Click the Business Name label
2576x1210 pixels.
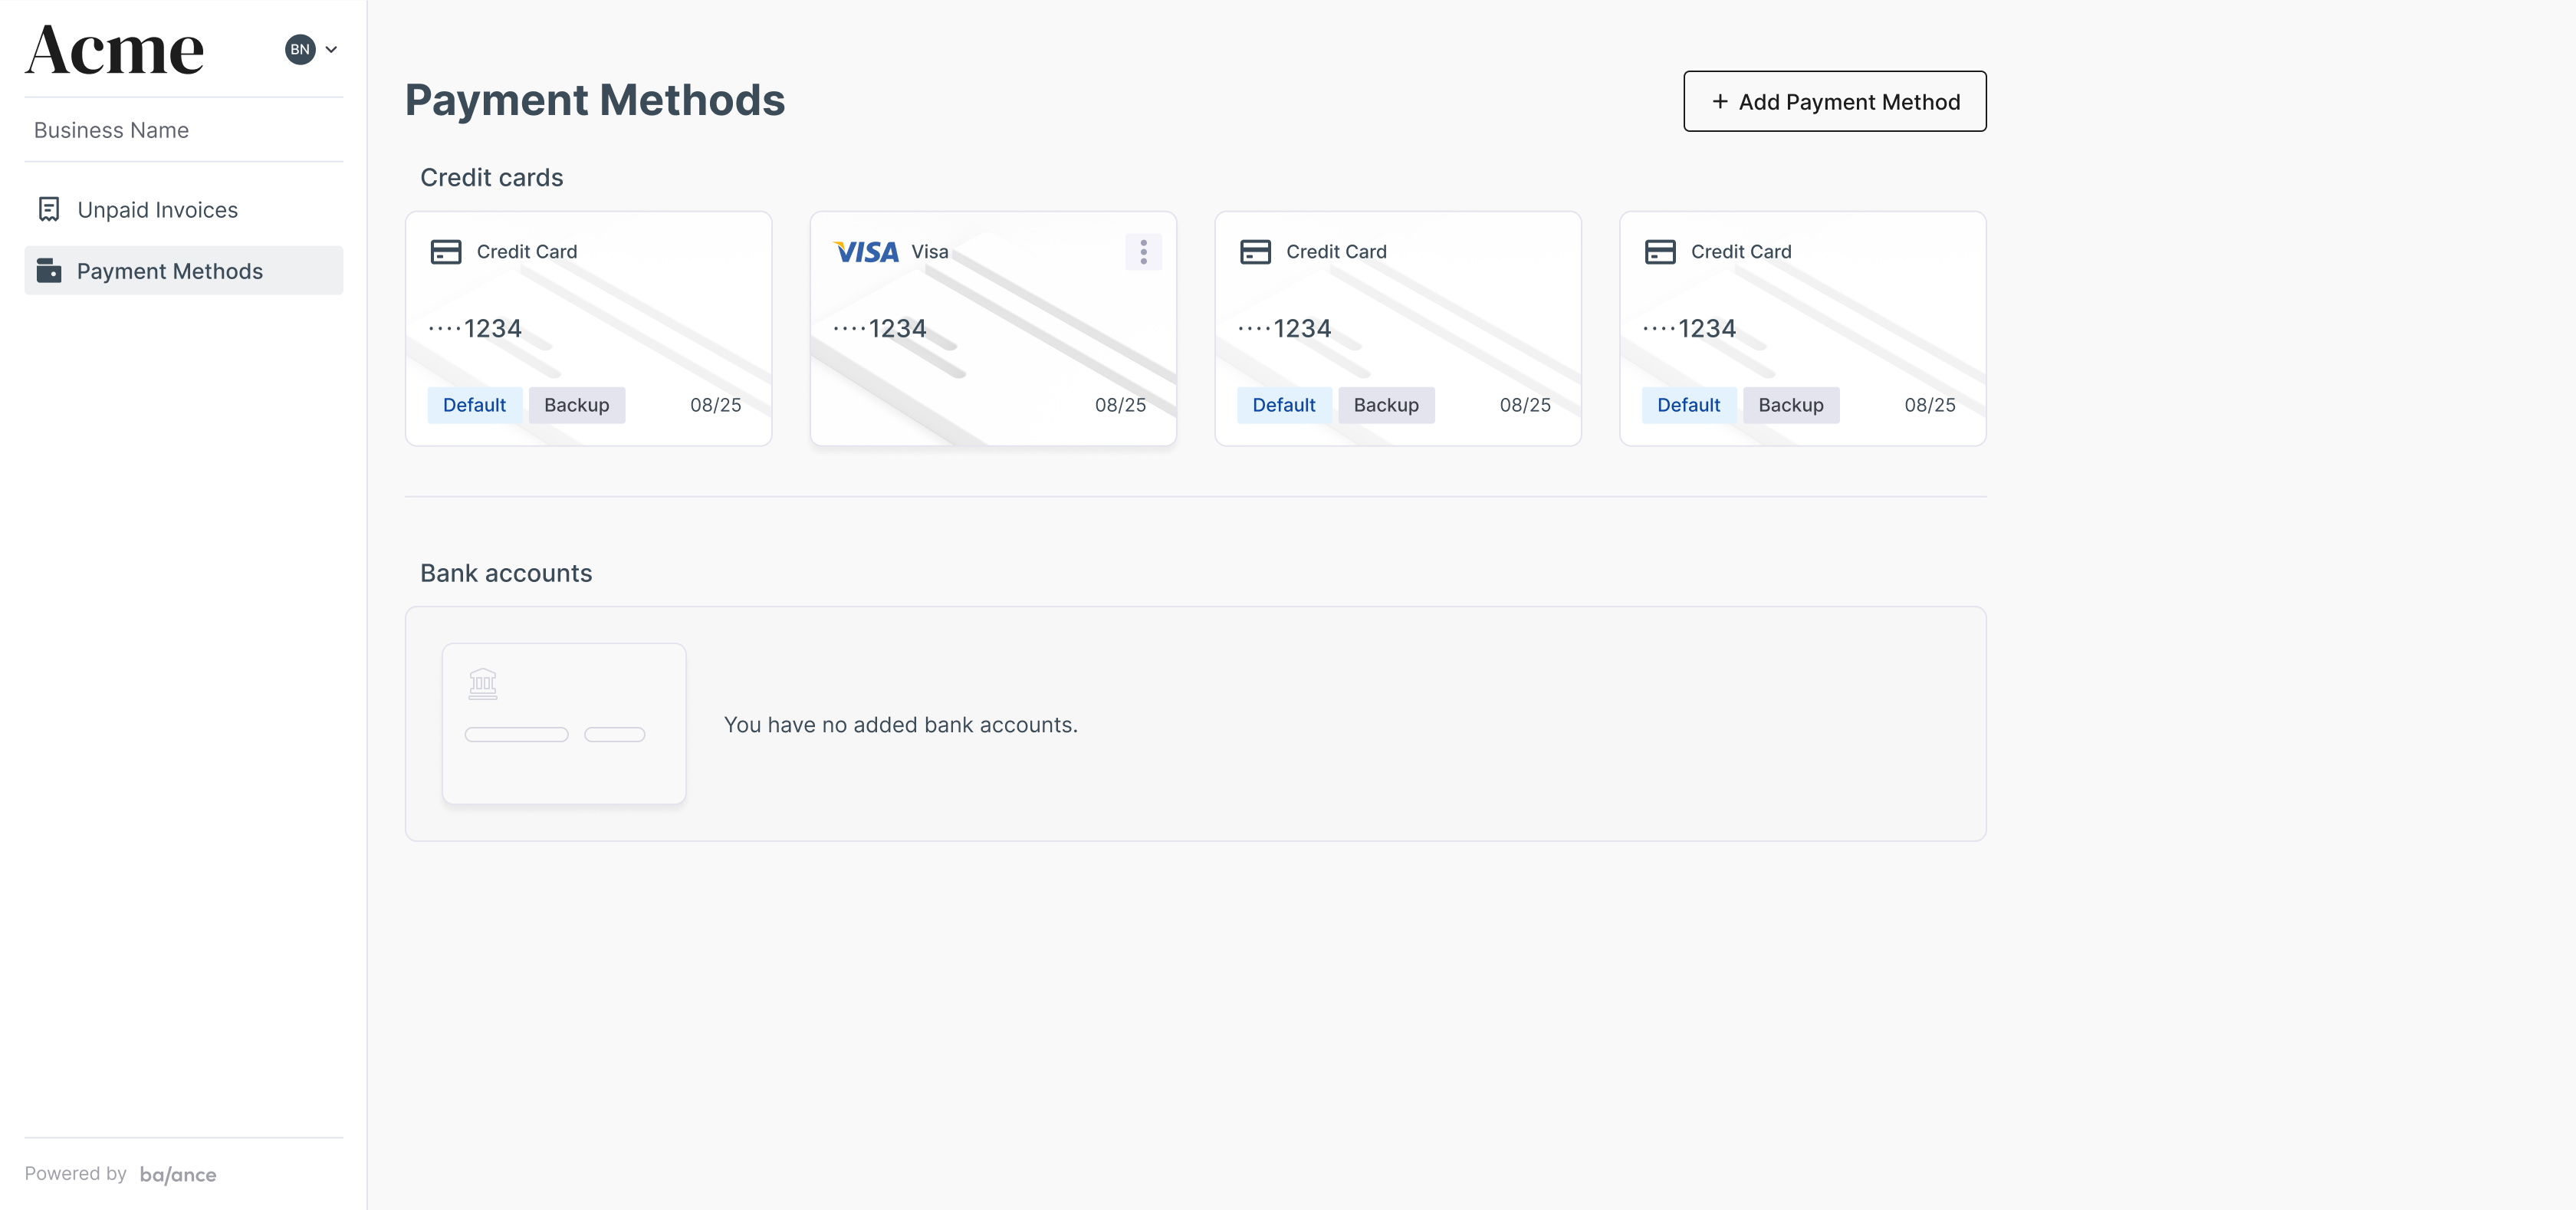[111, 130]
